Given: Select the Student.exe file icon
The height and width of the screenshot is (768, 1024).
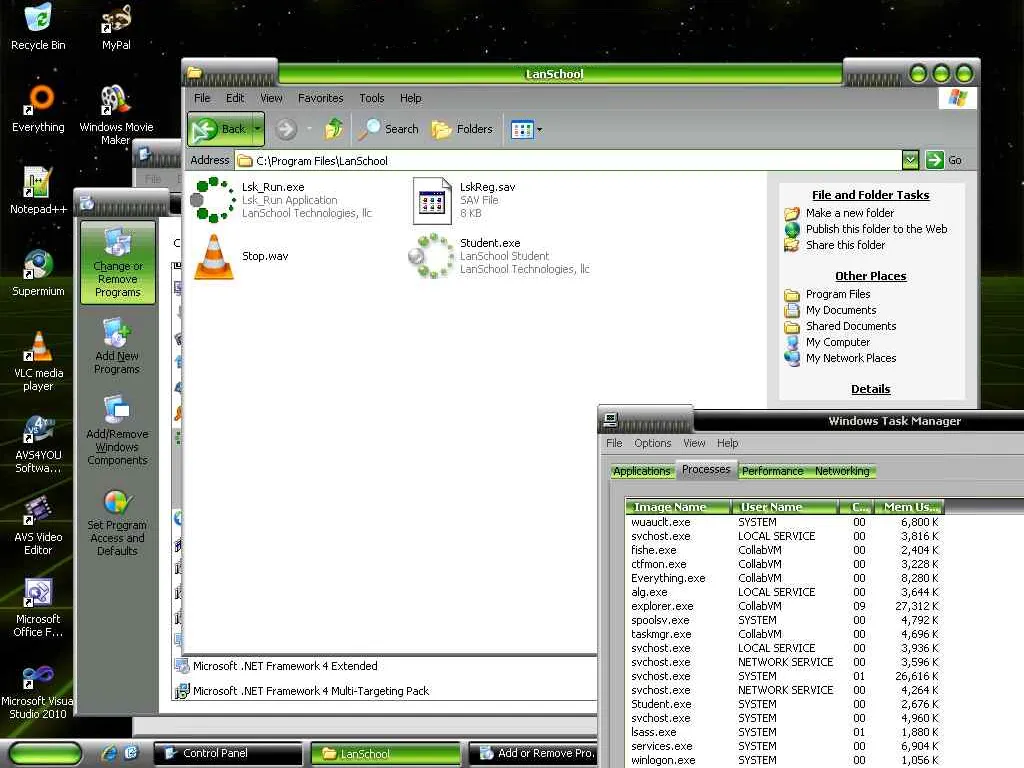Looking at the screenshot, I should coord(431,256).
